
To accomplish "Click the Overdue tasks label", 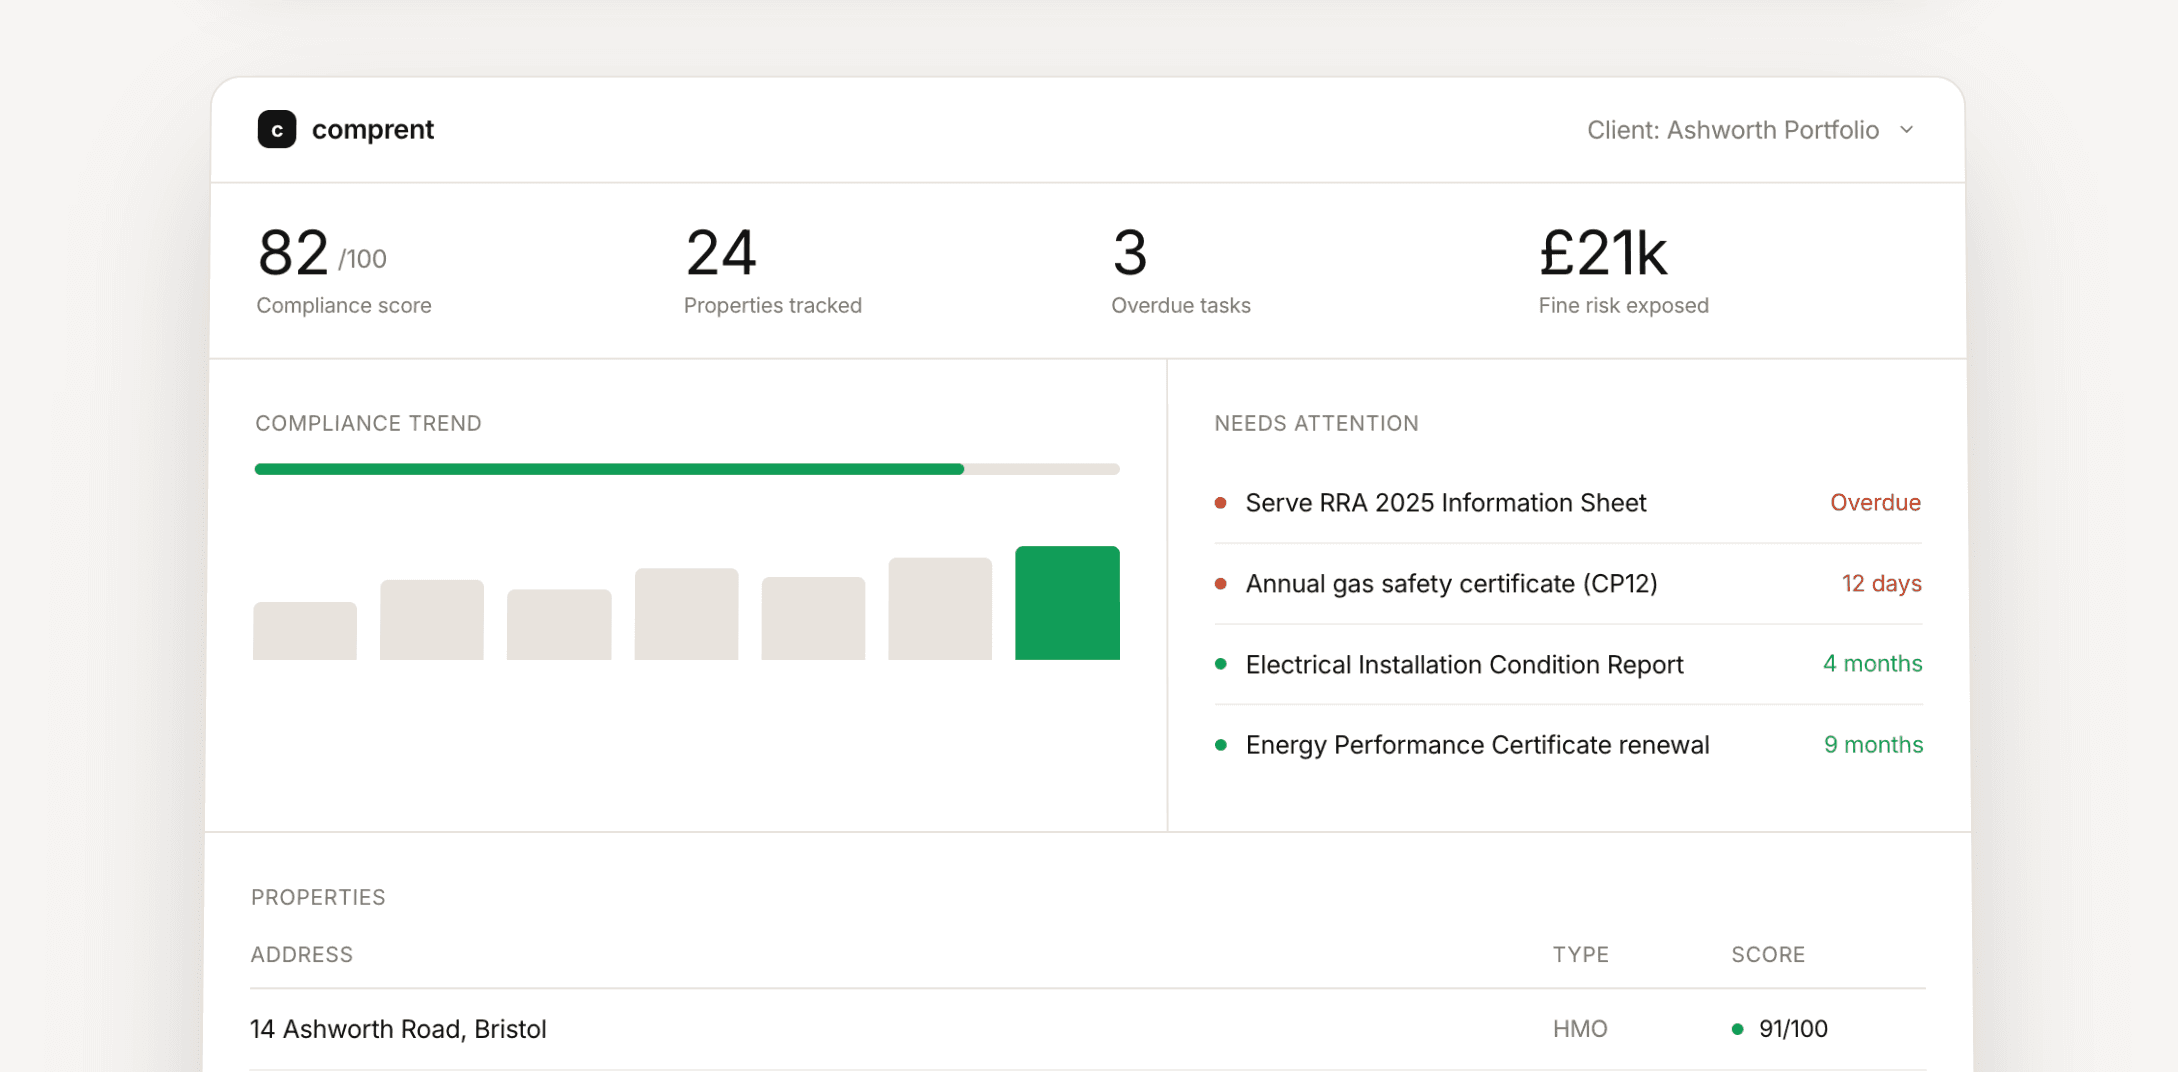I will (x=1181, y=305).
